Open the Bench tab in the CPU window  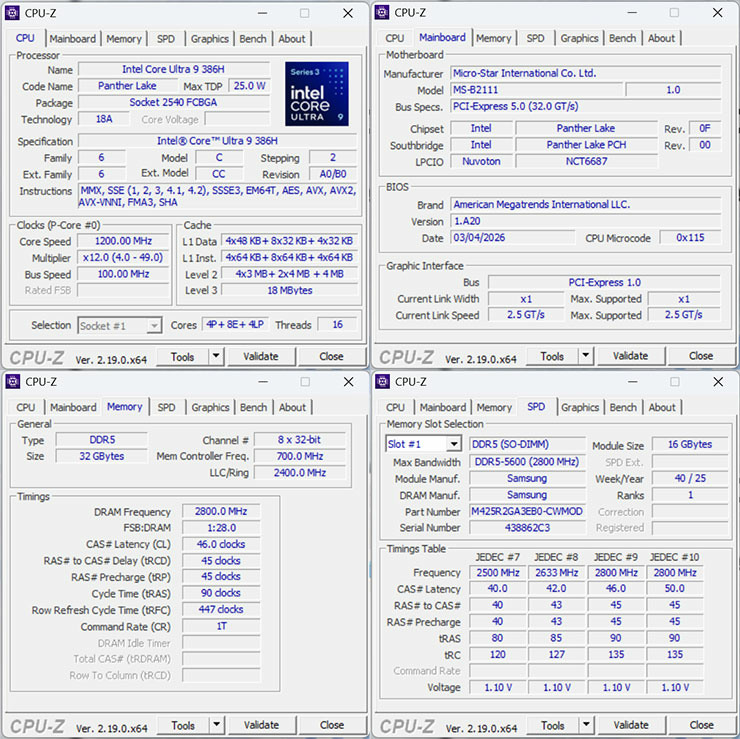(253, 39)
